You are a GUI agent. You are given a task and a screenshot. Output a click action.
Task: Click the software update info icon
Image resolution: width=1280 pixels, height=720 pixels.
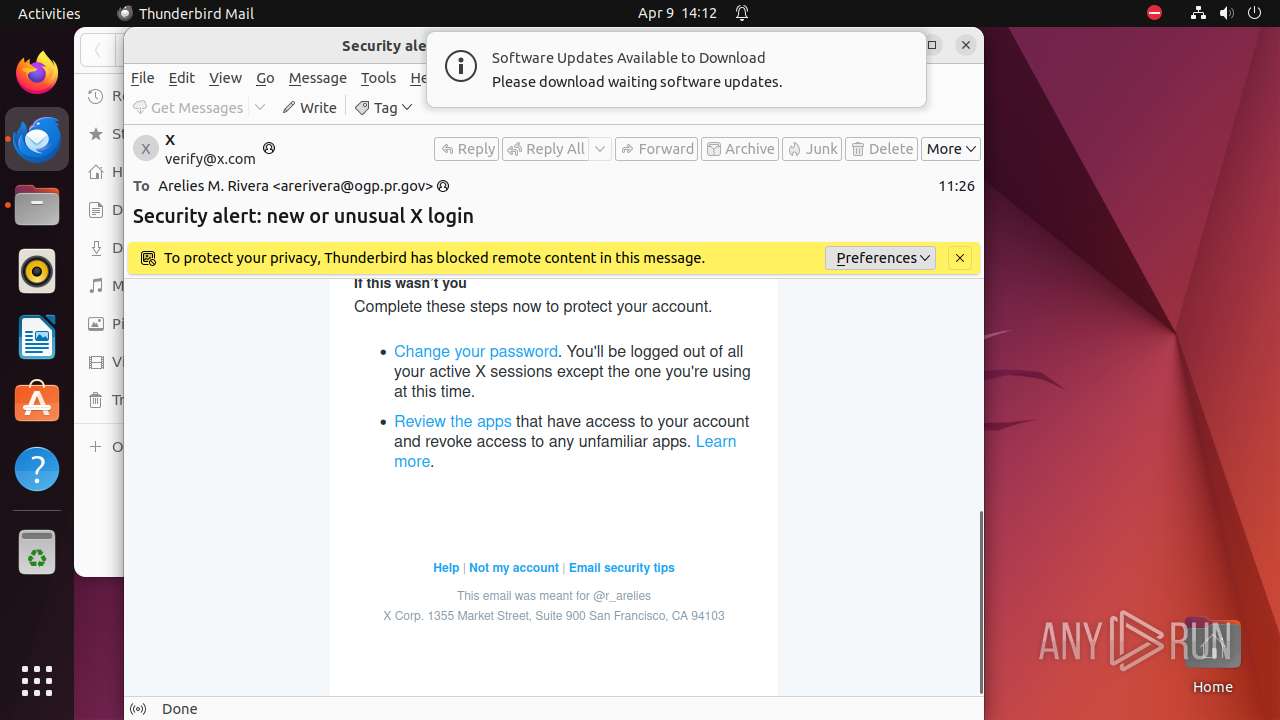461,68
